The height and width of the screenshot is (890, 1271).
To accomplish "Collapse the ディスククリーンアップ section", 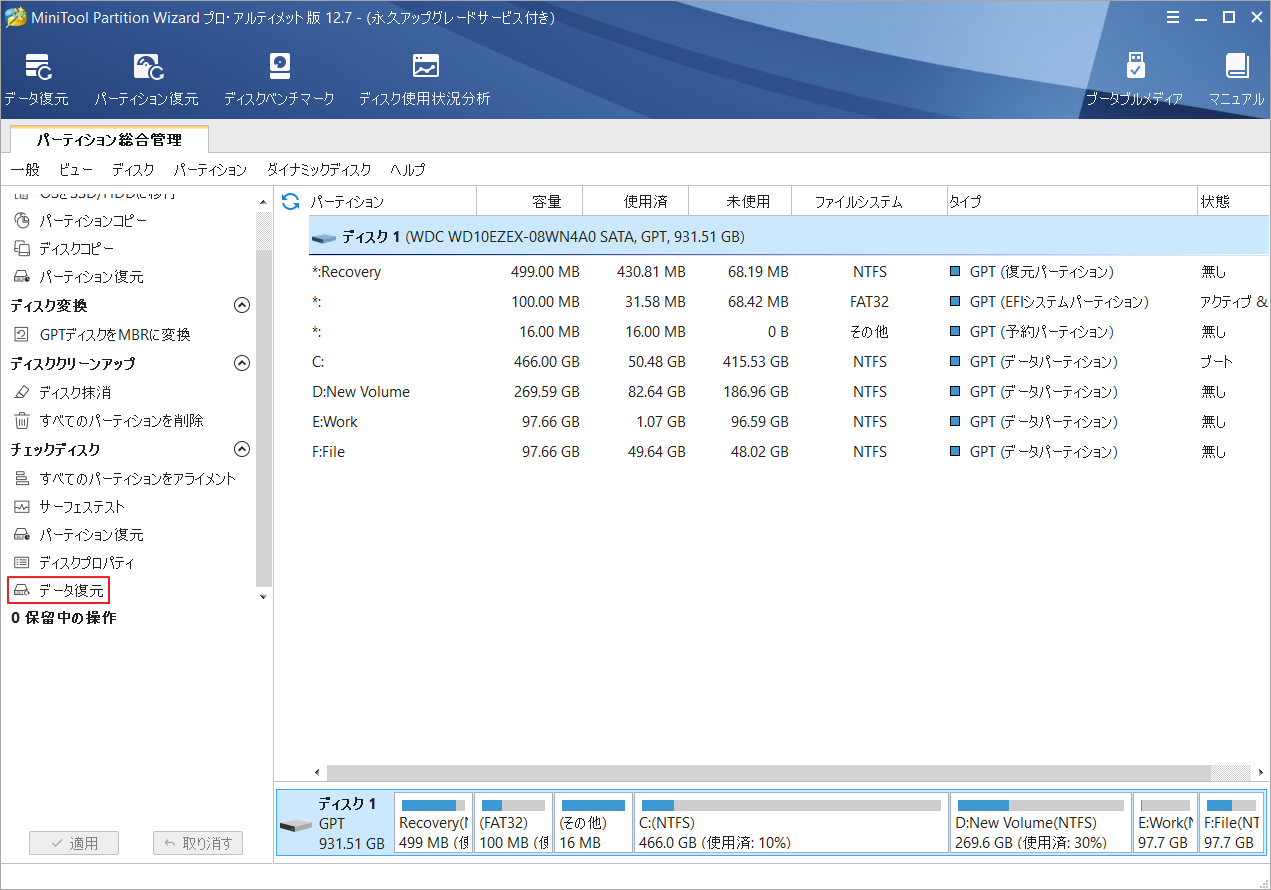I will coord(241,364).
